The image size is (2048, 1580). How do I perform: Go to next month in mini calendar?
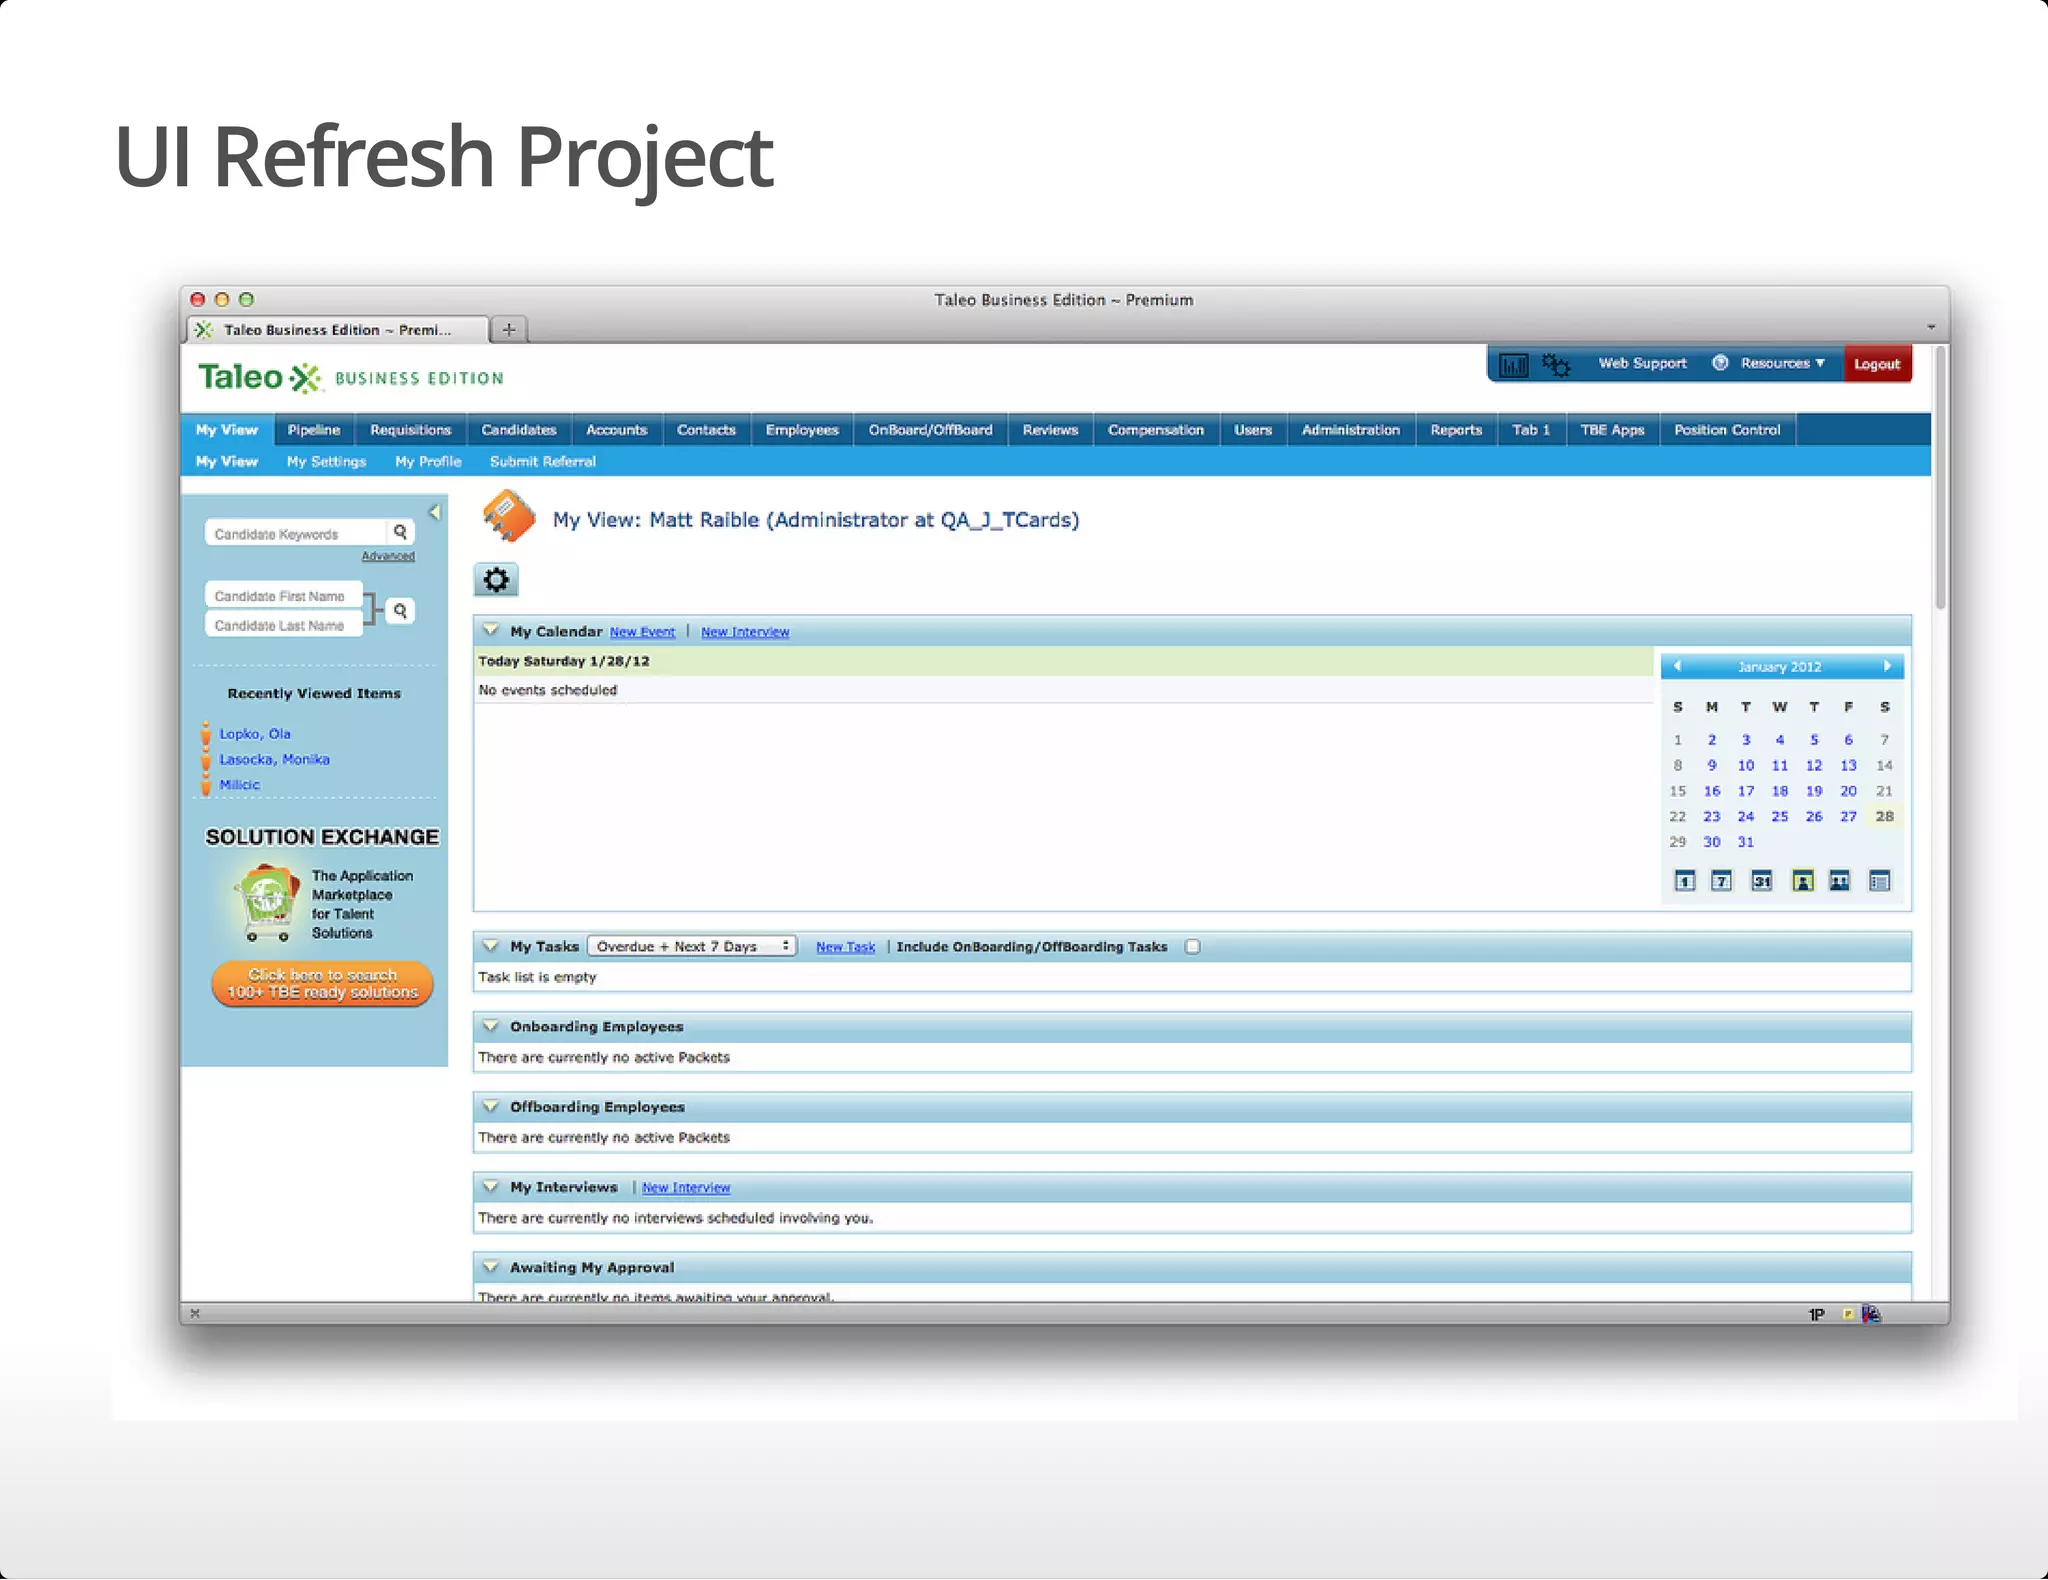point(1887,666)
